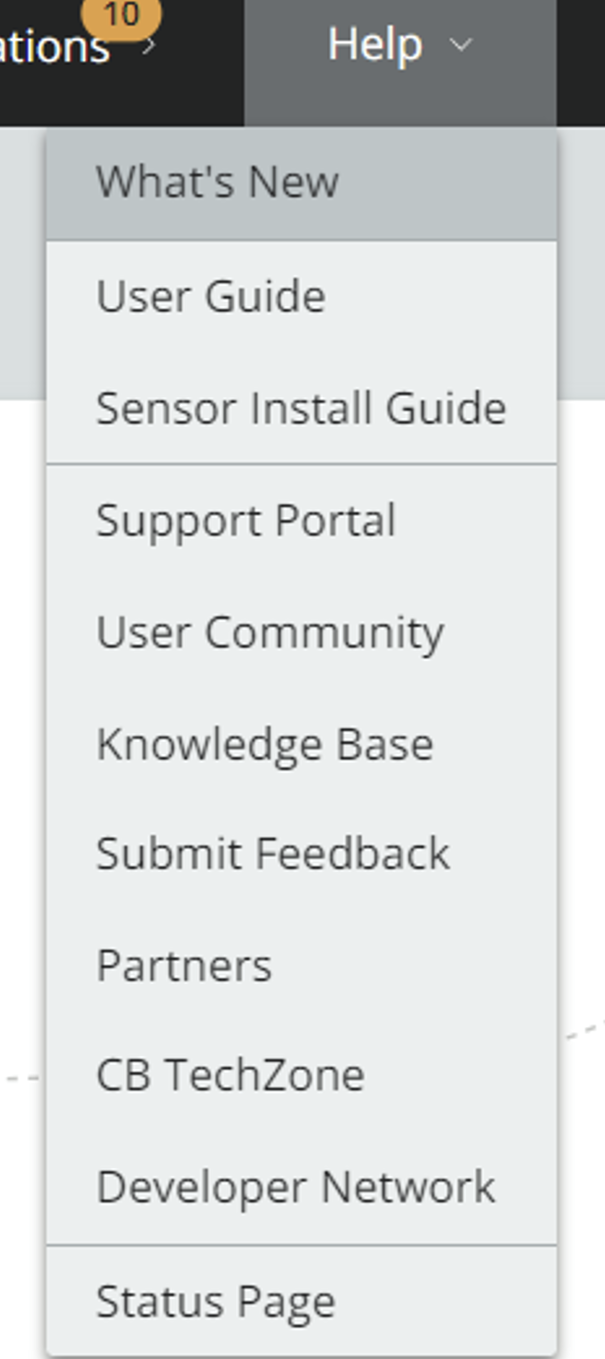Navigate to Developer Network
Viewport: 605px width, 1359px height.
coord(295,1189)
